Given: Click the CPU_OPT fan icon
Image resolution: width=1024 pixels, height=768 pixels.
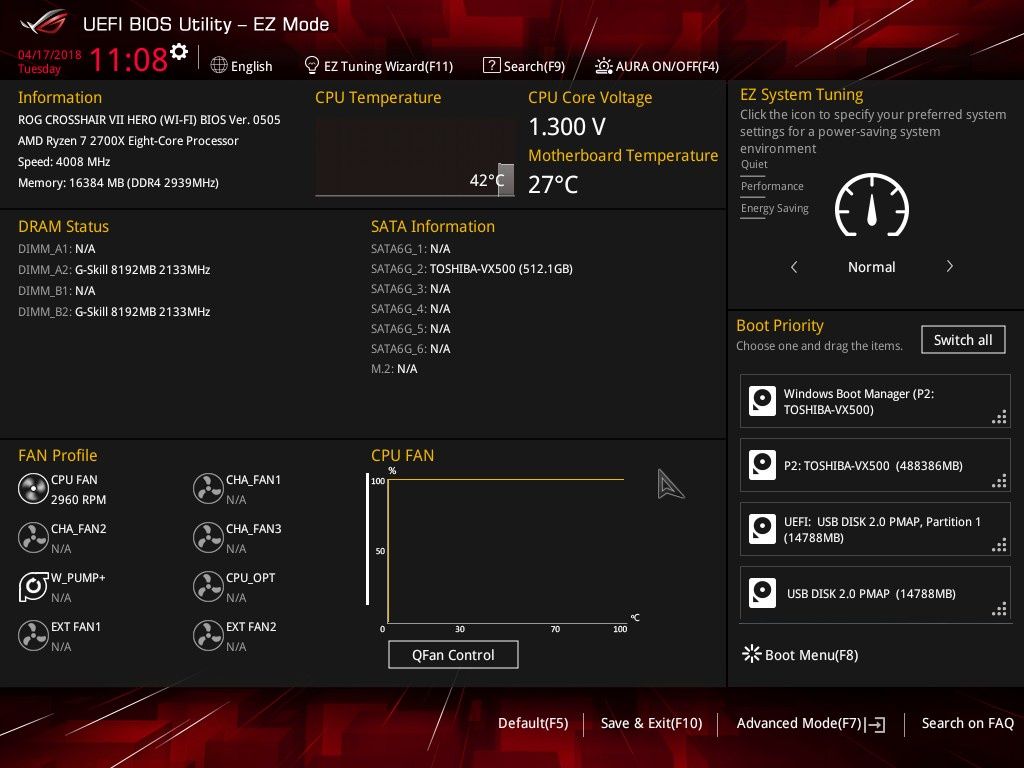Looking at the screenshot, I should (208, 586).
